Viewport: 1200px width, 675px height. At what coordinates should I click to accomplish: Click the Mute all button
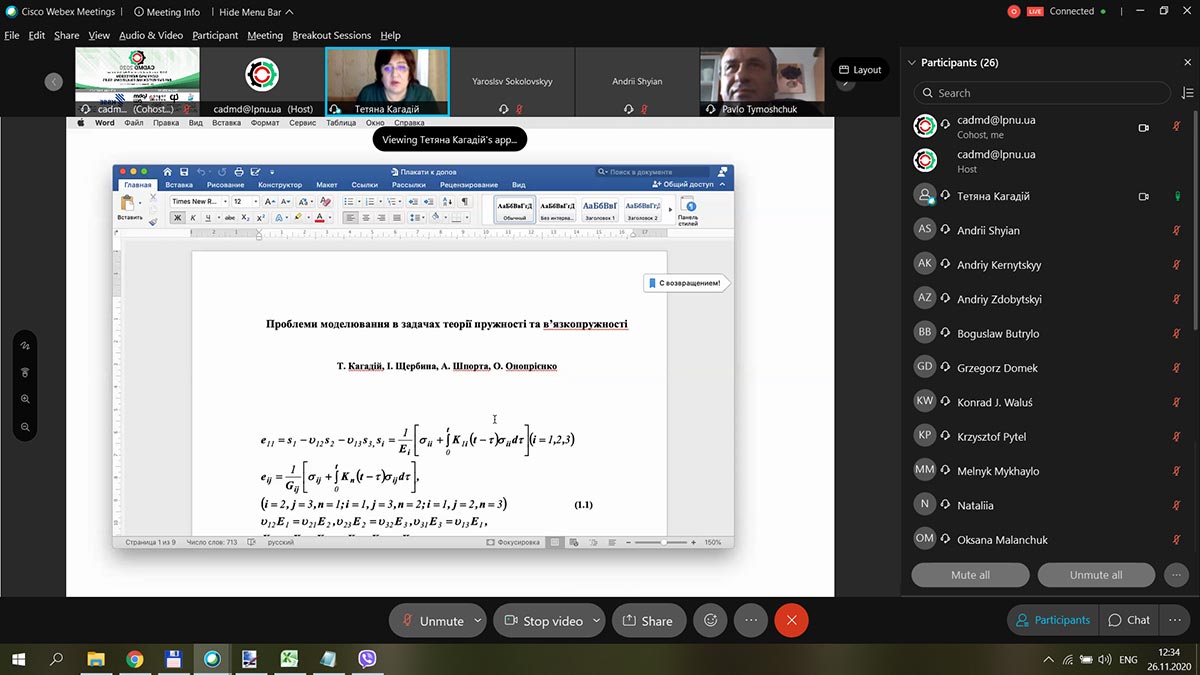[970, 575]
